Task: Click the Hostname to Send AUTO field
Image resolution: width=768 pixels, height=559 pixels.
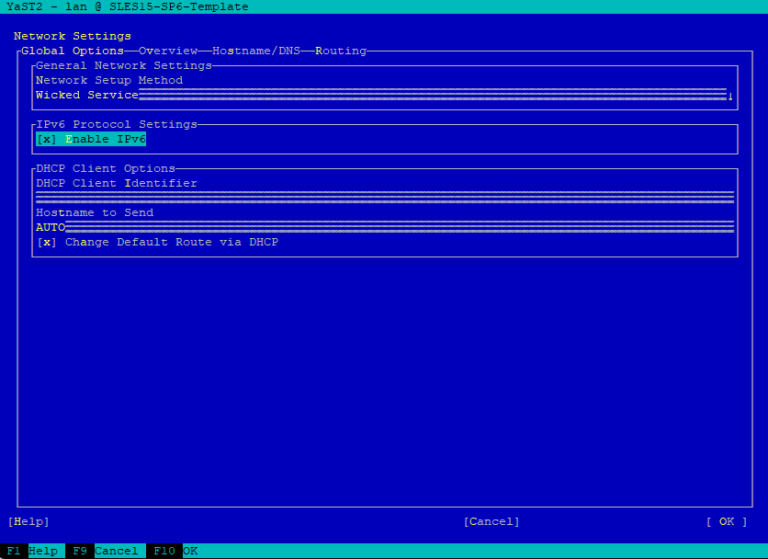Action: (x=385, y=228)
